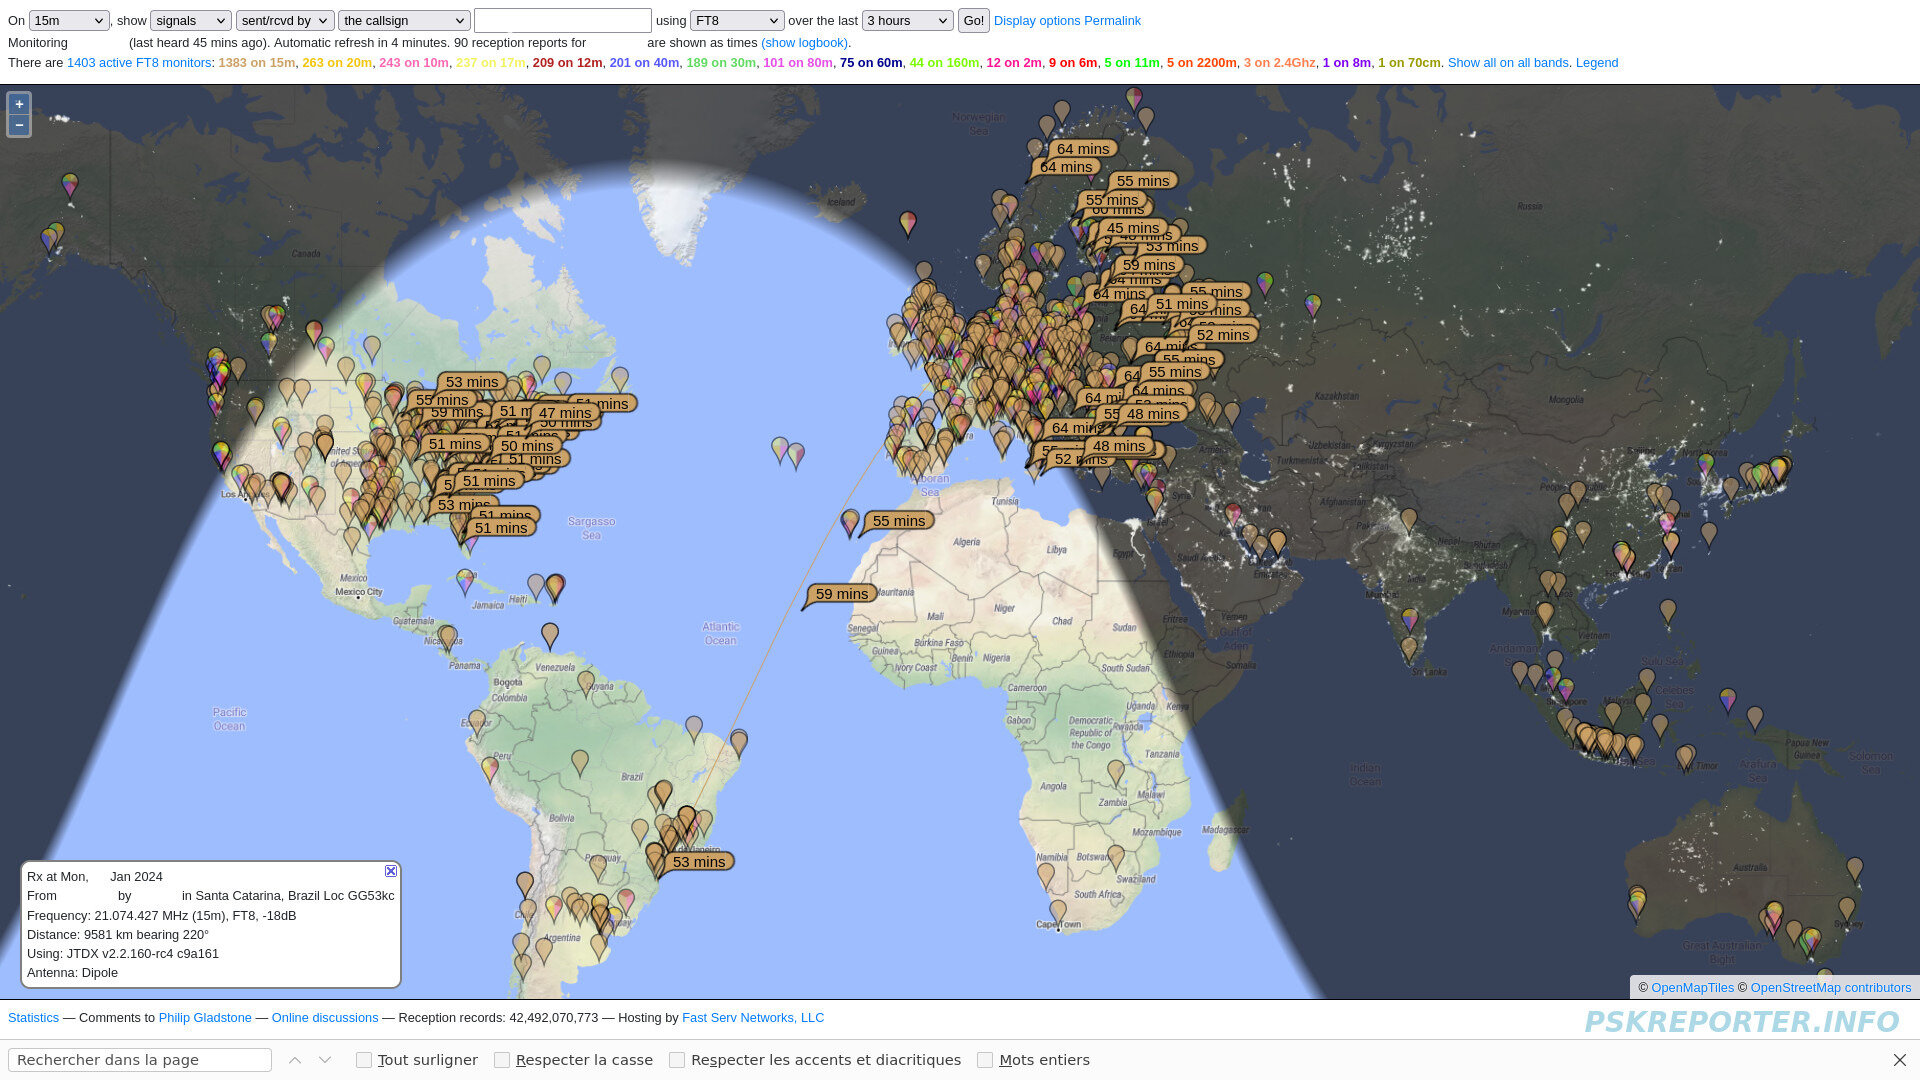Zoom in the map with plus button
The width and height of the screenshot is (1920, 1080).
(19, 104)
